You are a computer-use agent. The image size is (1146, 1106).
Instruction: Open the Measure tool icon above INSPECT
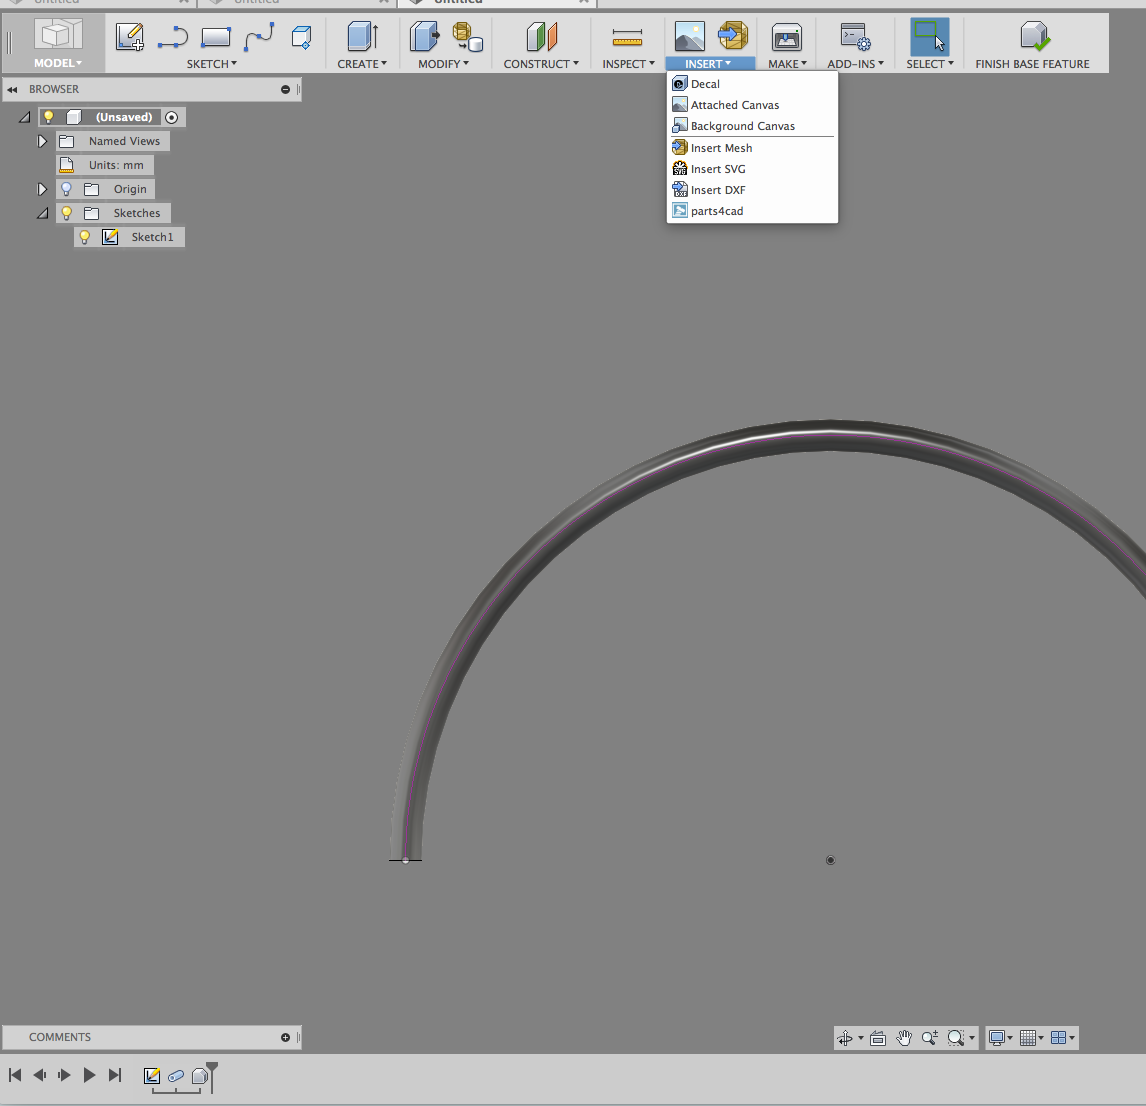pyautogui.click(x=627, y=37)
